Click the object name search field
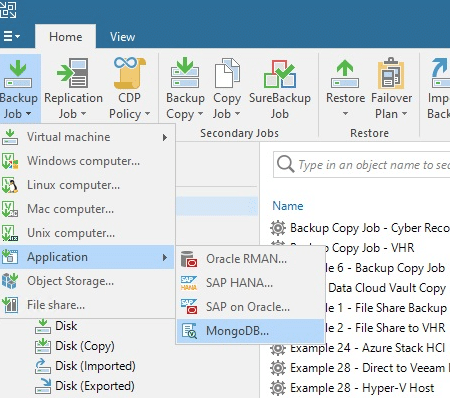This screenshot has width=450, height=398. click(x=362, y=165)
